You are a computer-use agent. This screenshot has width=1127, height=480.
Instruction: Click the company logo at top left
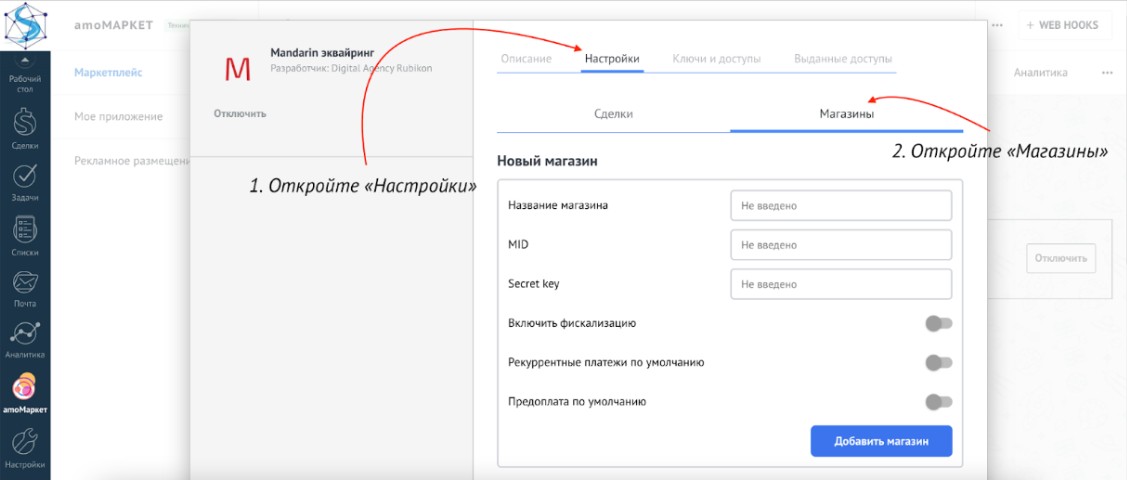click(25, 24)
